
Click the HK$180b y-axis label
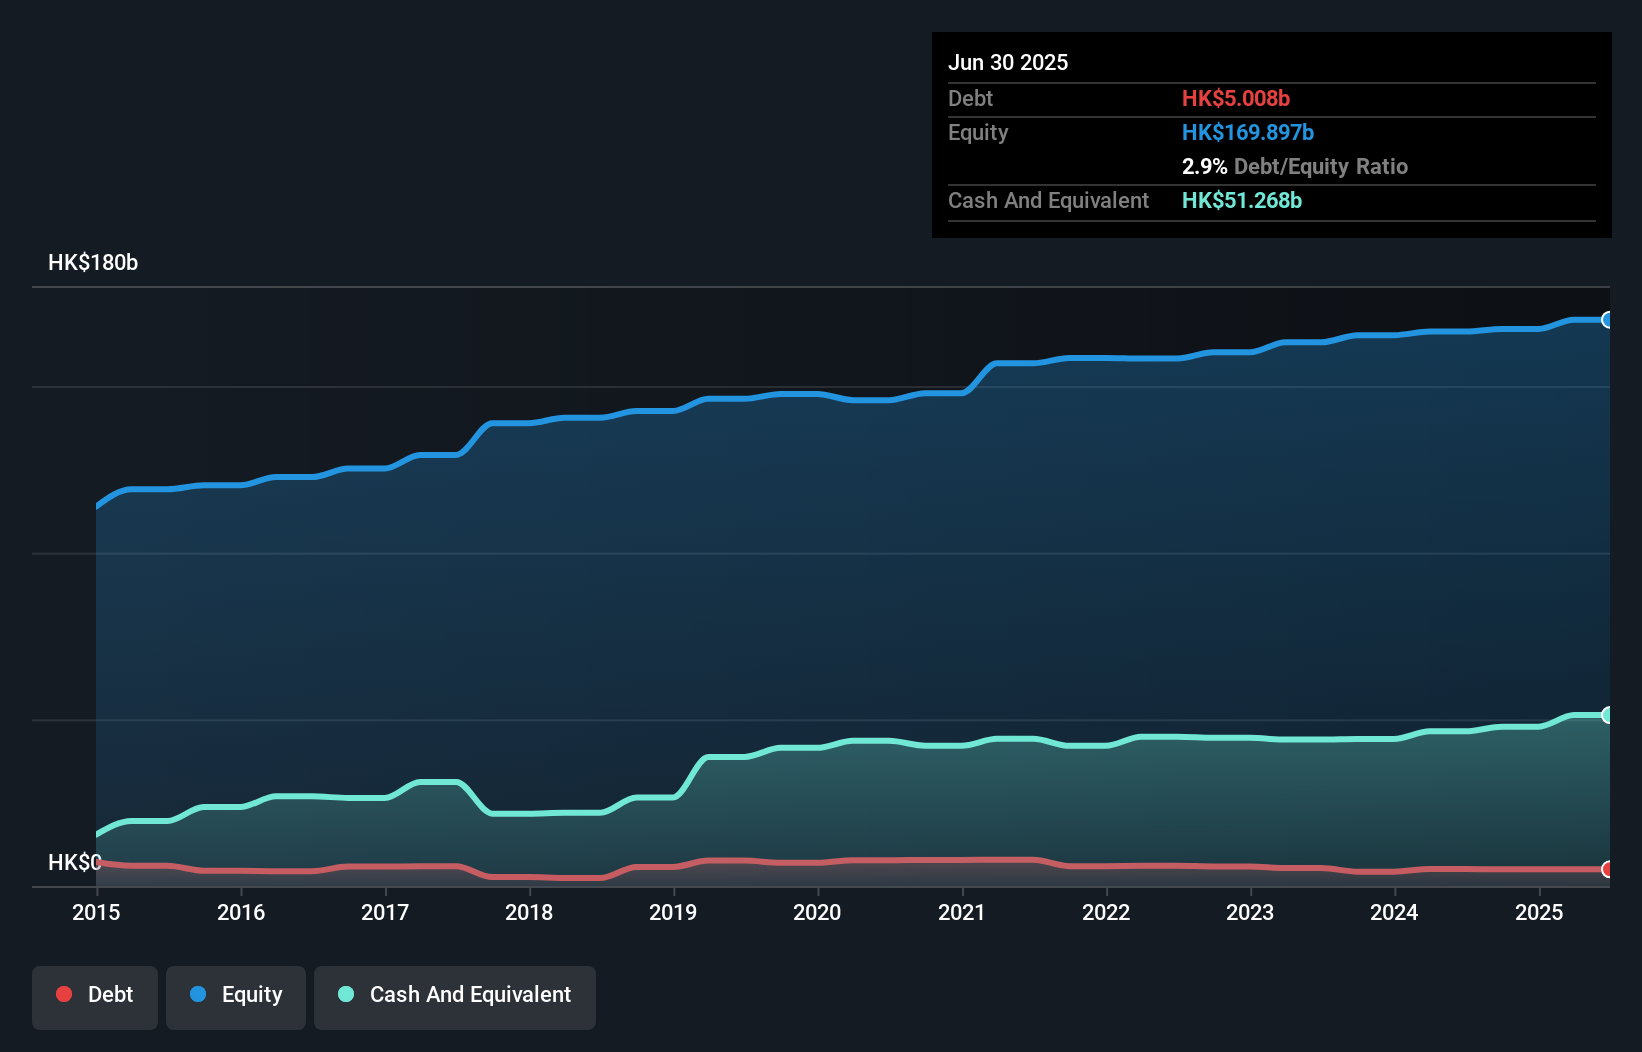point(93,263)
